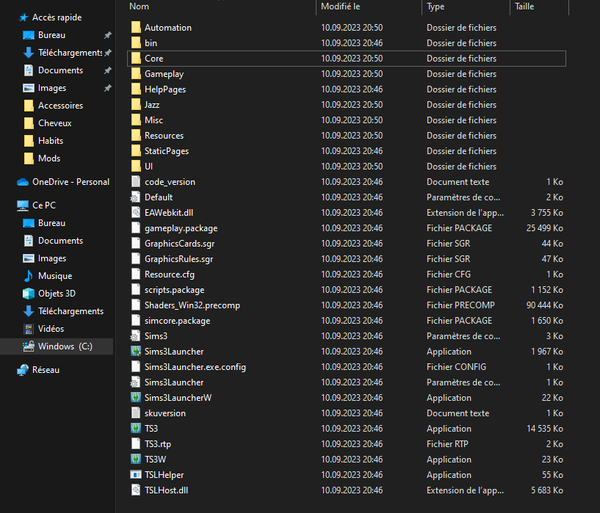Click the TSLHelper application icon

coord(136,475)
